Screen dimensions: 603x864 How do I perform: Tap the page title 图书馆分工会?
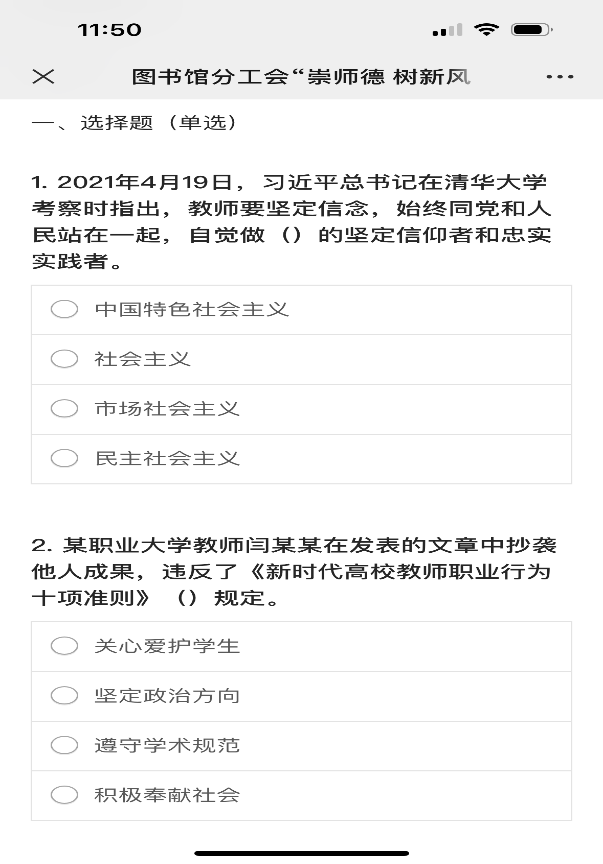click(x=301, y=77)
